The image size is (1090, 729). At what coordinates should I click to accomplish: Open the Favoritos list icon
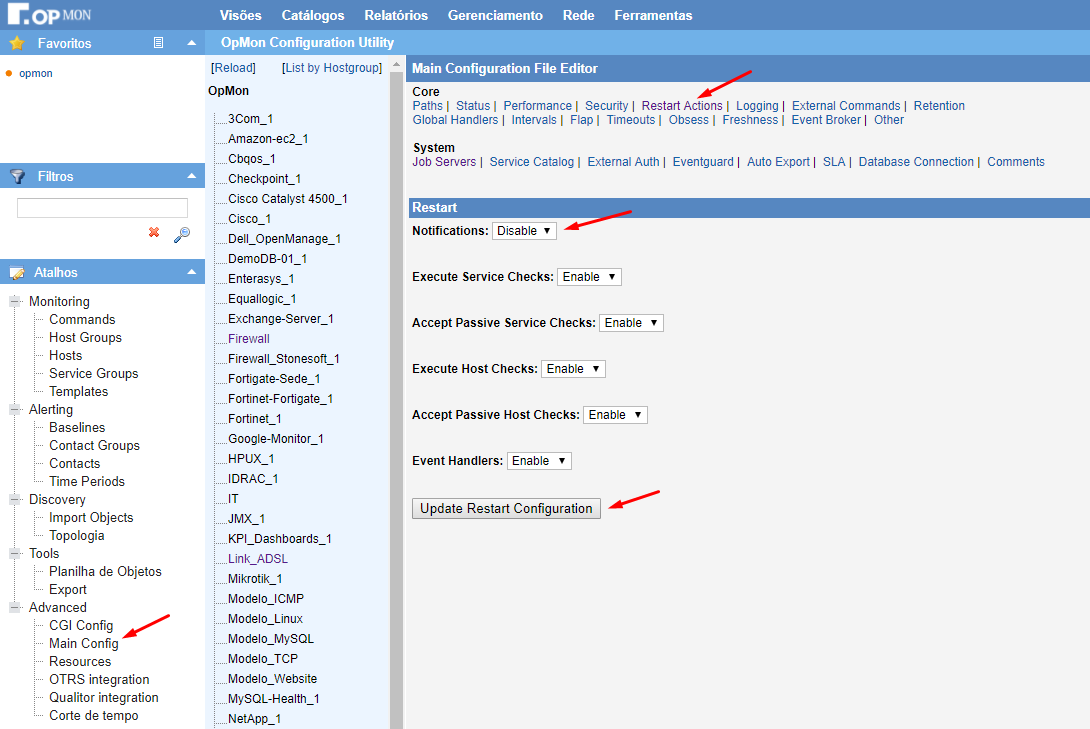158,43
